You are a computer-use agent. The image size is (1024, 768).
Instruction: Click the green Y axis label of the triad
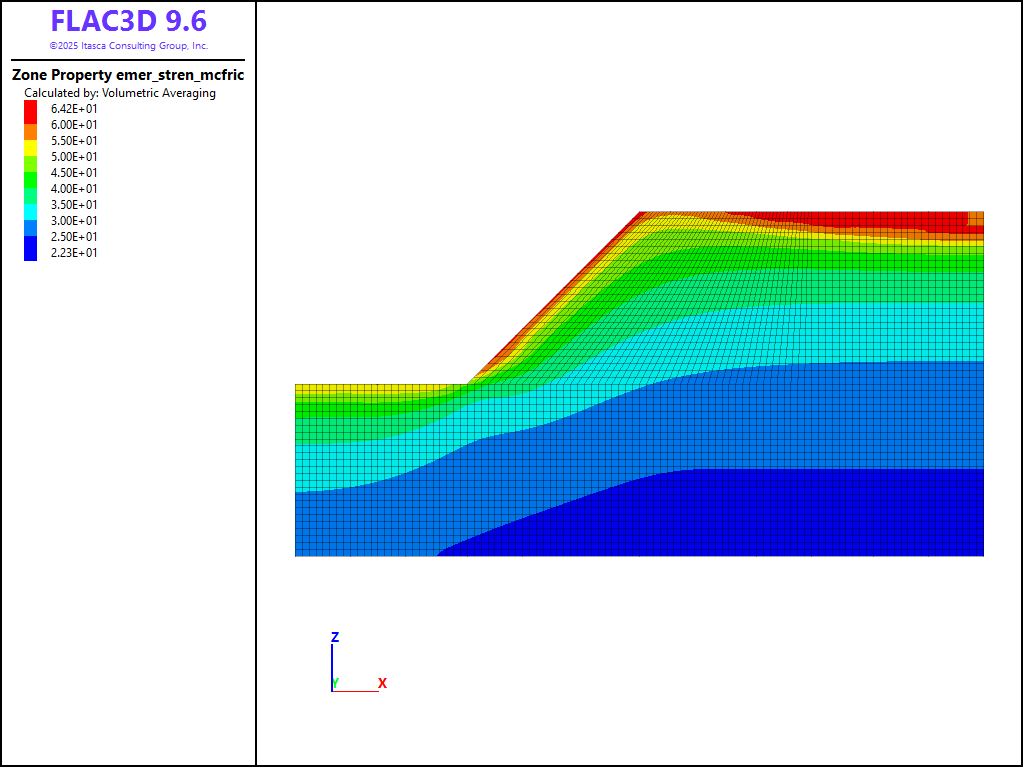[x=336, y=682]
